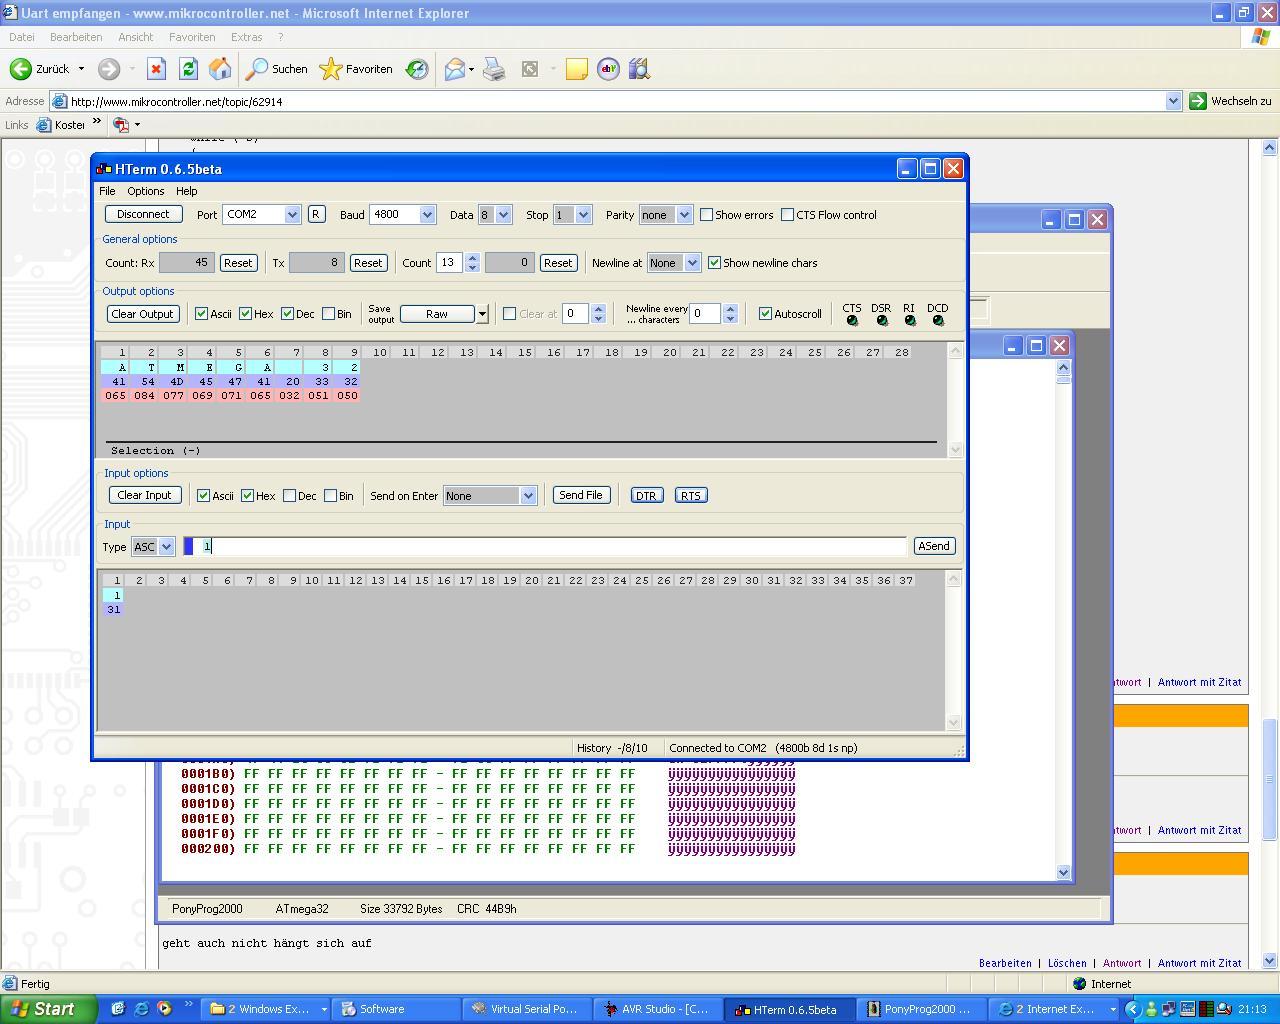Open the Port COM2 dropdown
The width and height of the screenshot is (1280, 1024).
tap(292, 215)
